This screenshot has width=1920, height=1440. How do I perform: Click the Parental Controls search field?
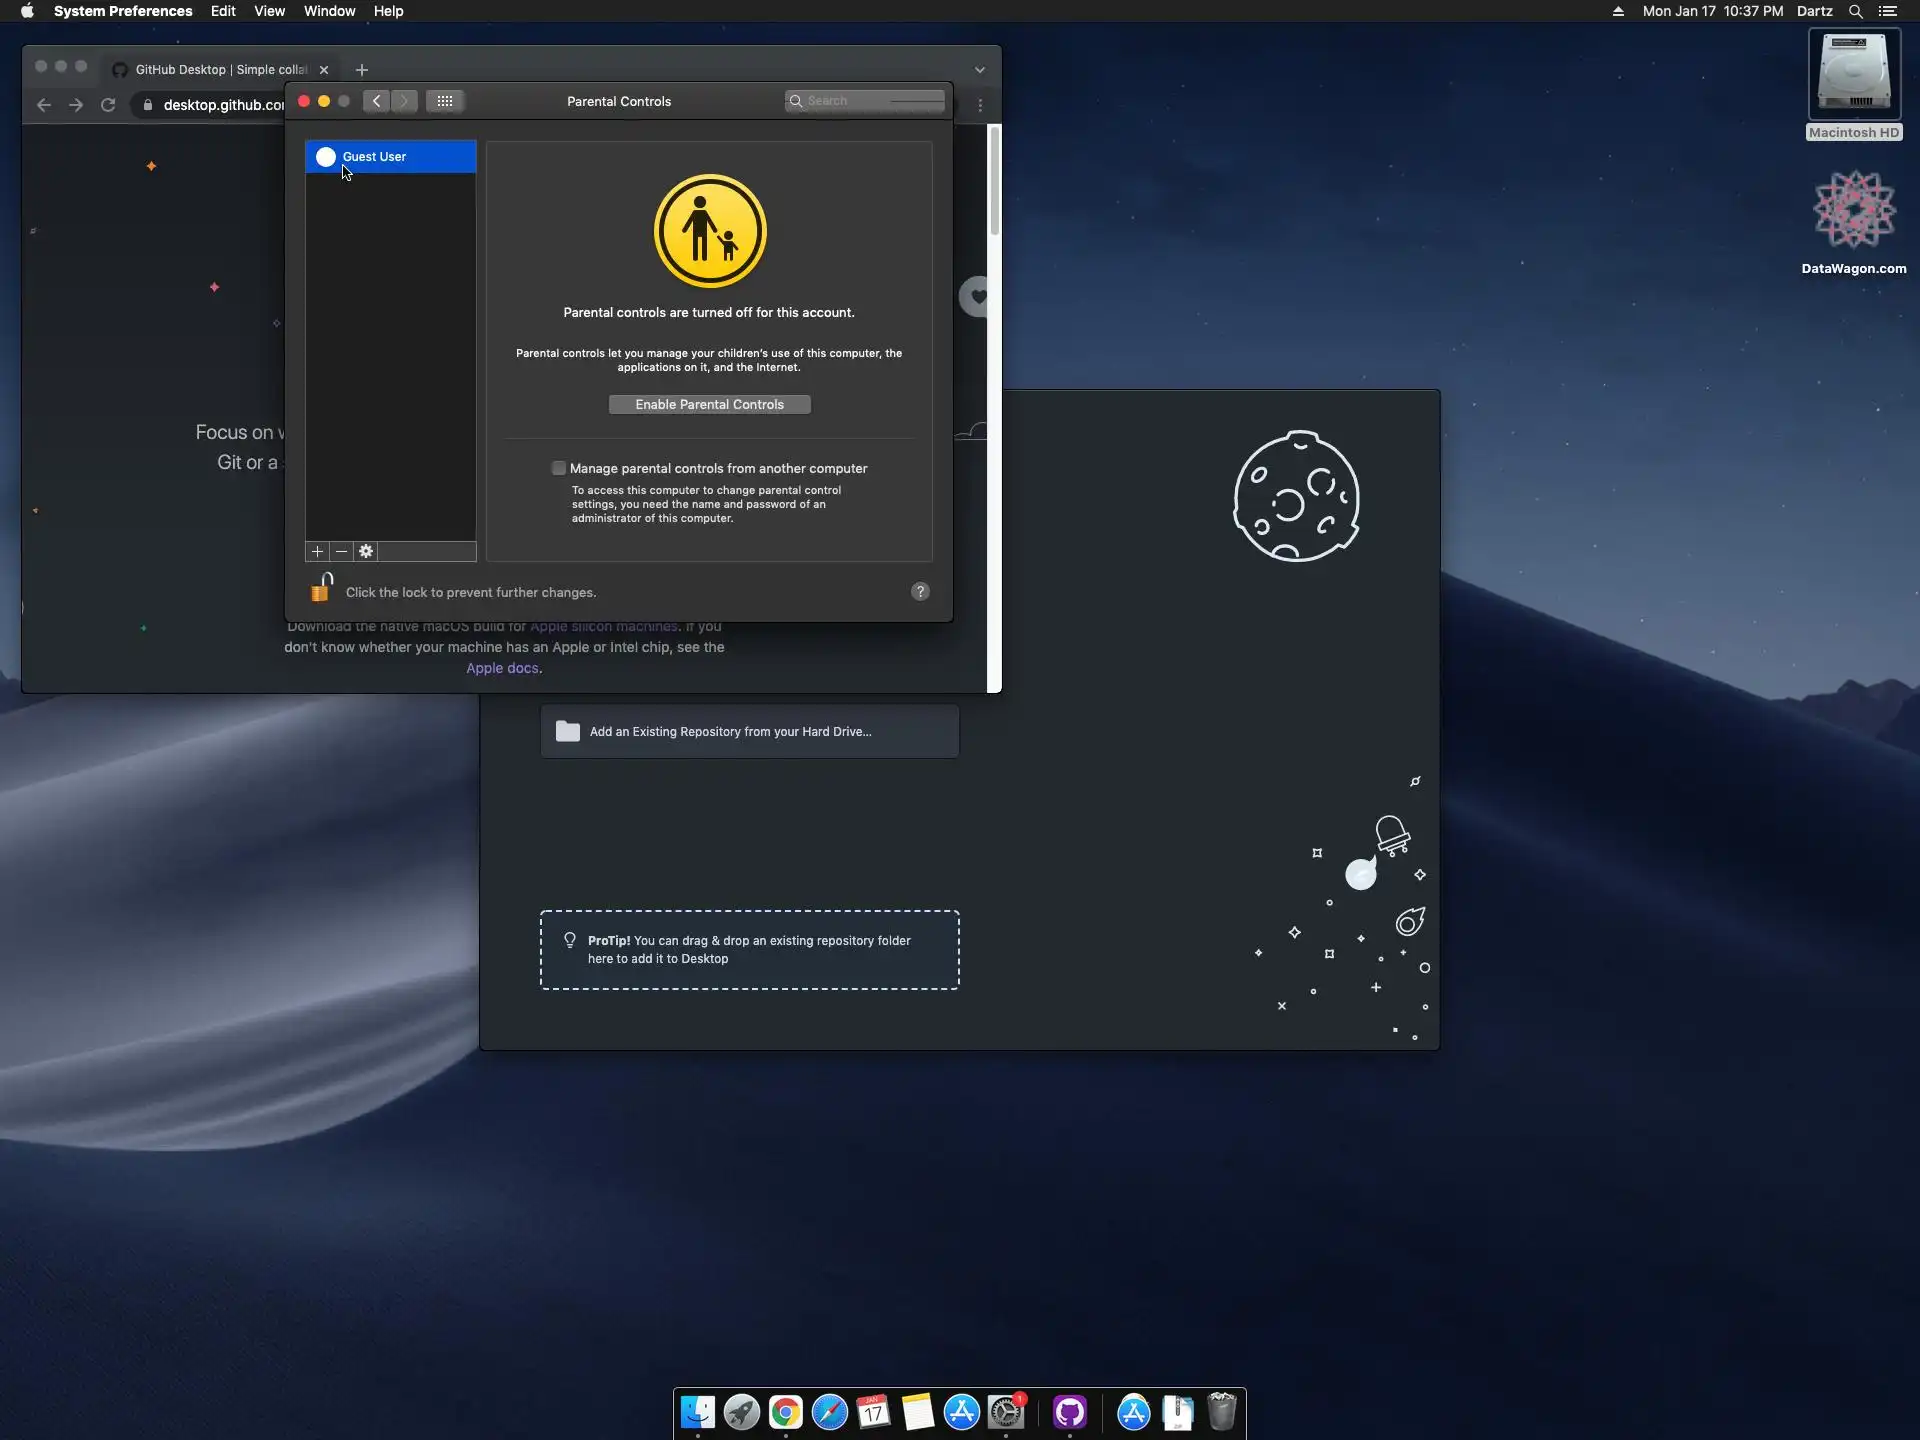pyautogui.click(x=865, y=101)
